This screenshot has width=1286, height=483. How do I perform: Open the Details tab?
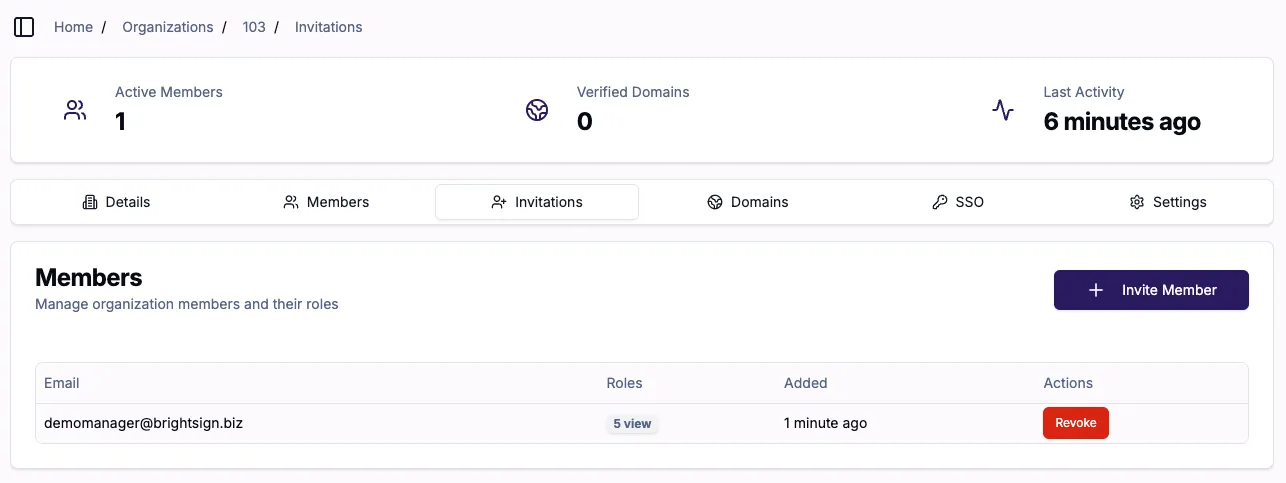click(x=116, y=202)
